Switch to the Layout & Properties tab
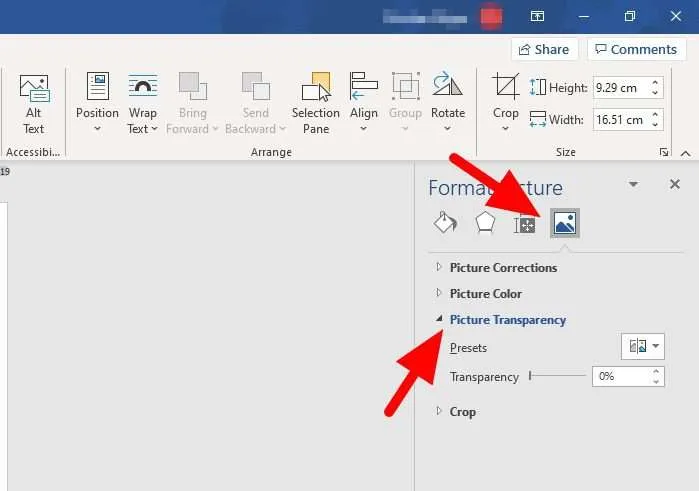The height and width of the screenshot is (491, 699). (x=524, y=223)
